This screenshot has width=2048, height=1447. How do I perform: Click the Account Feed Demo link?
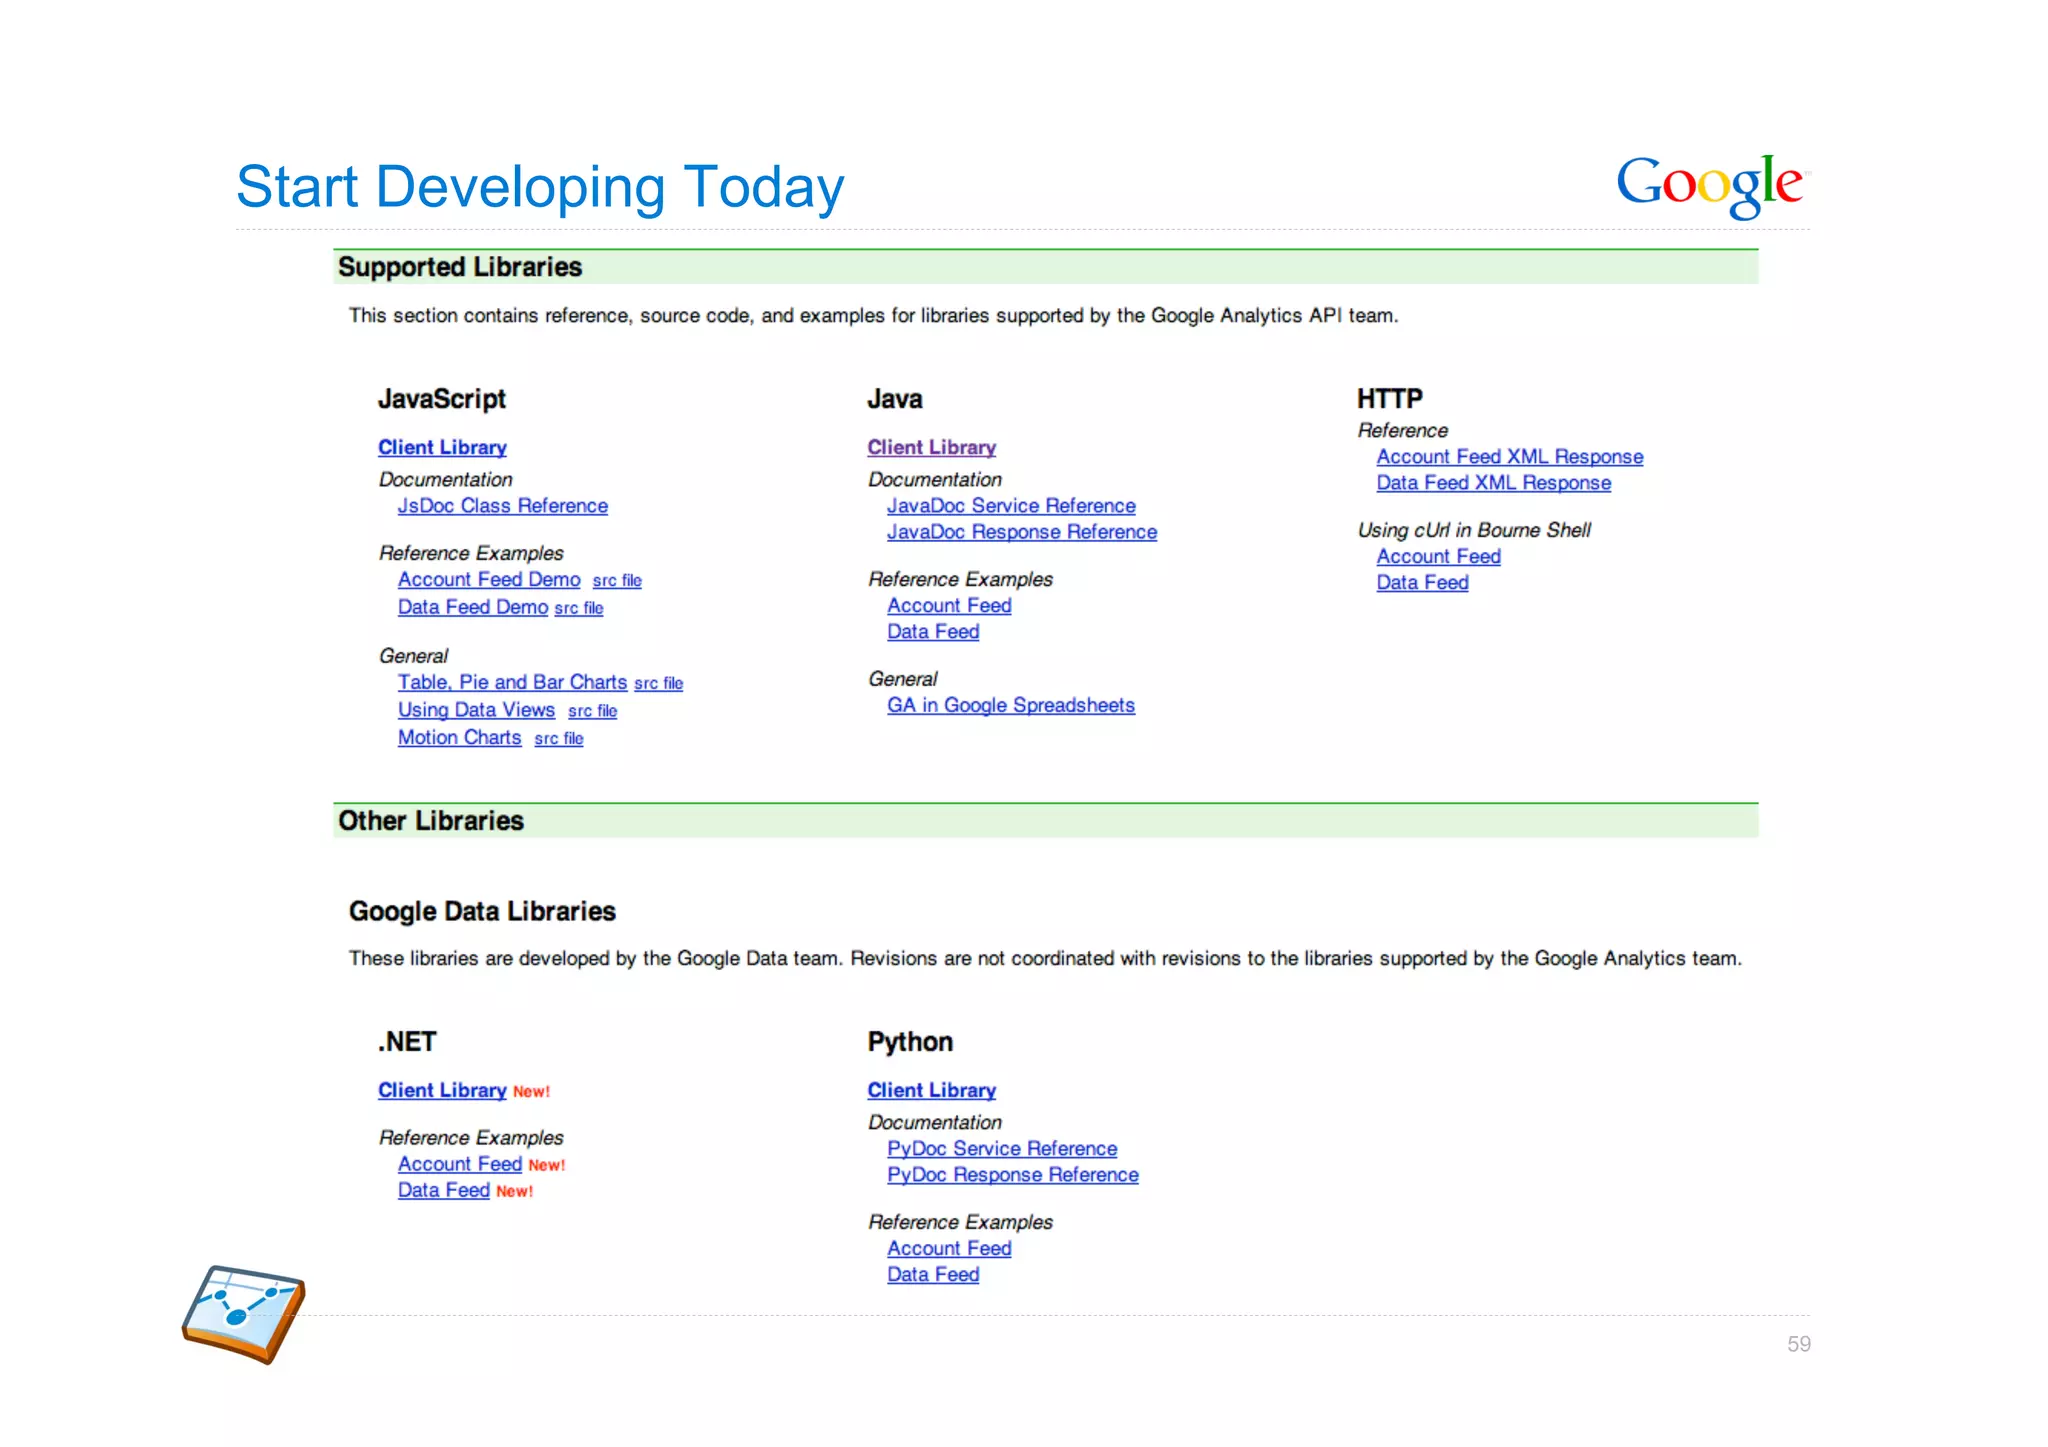point(489,580)
